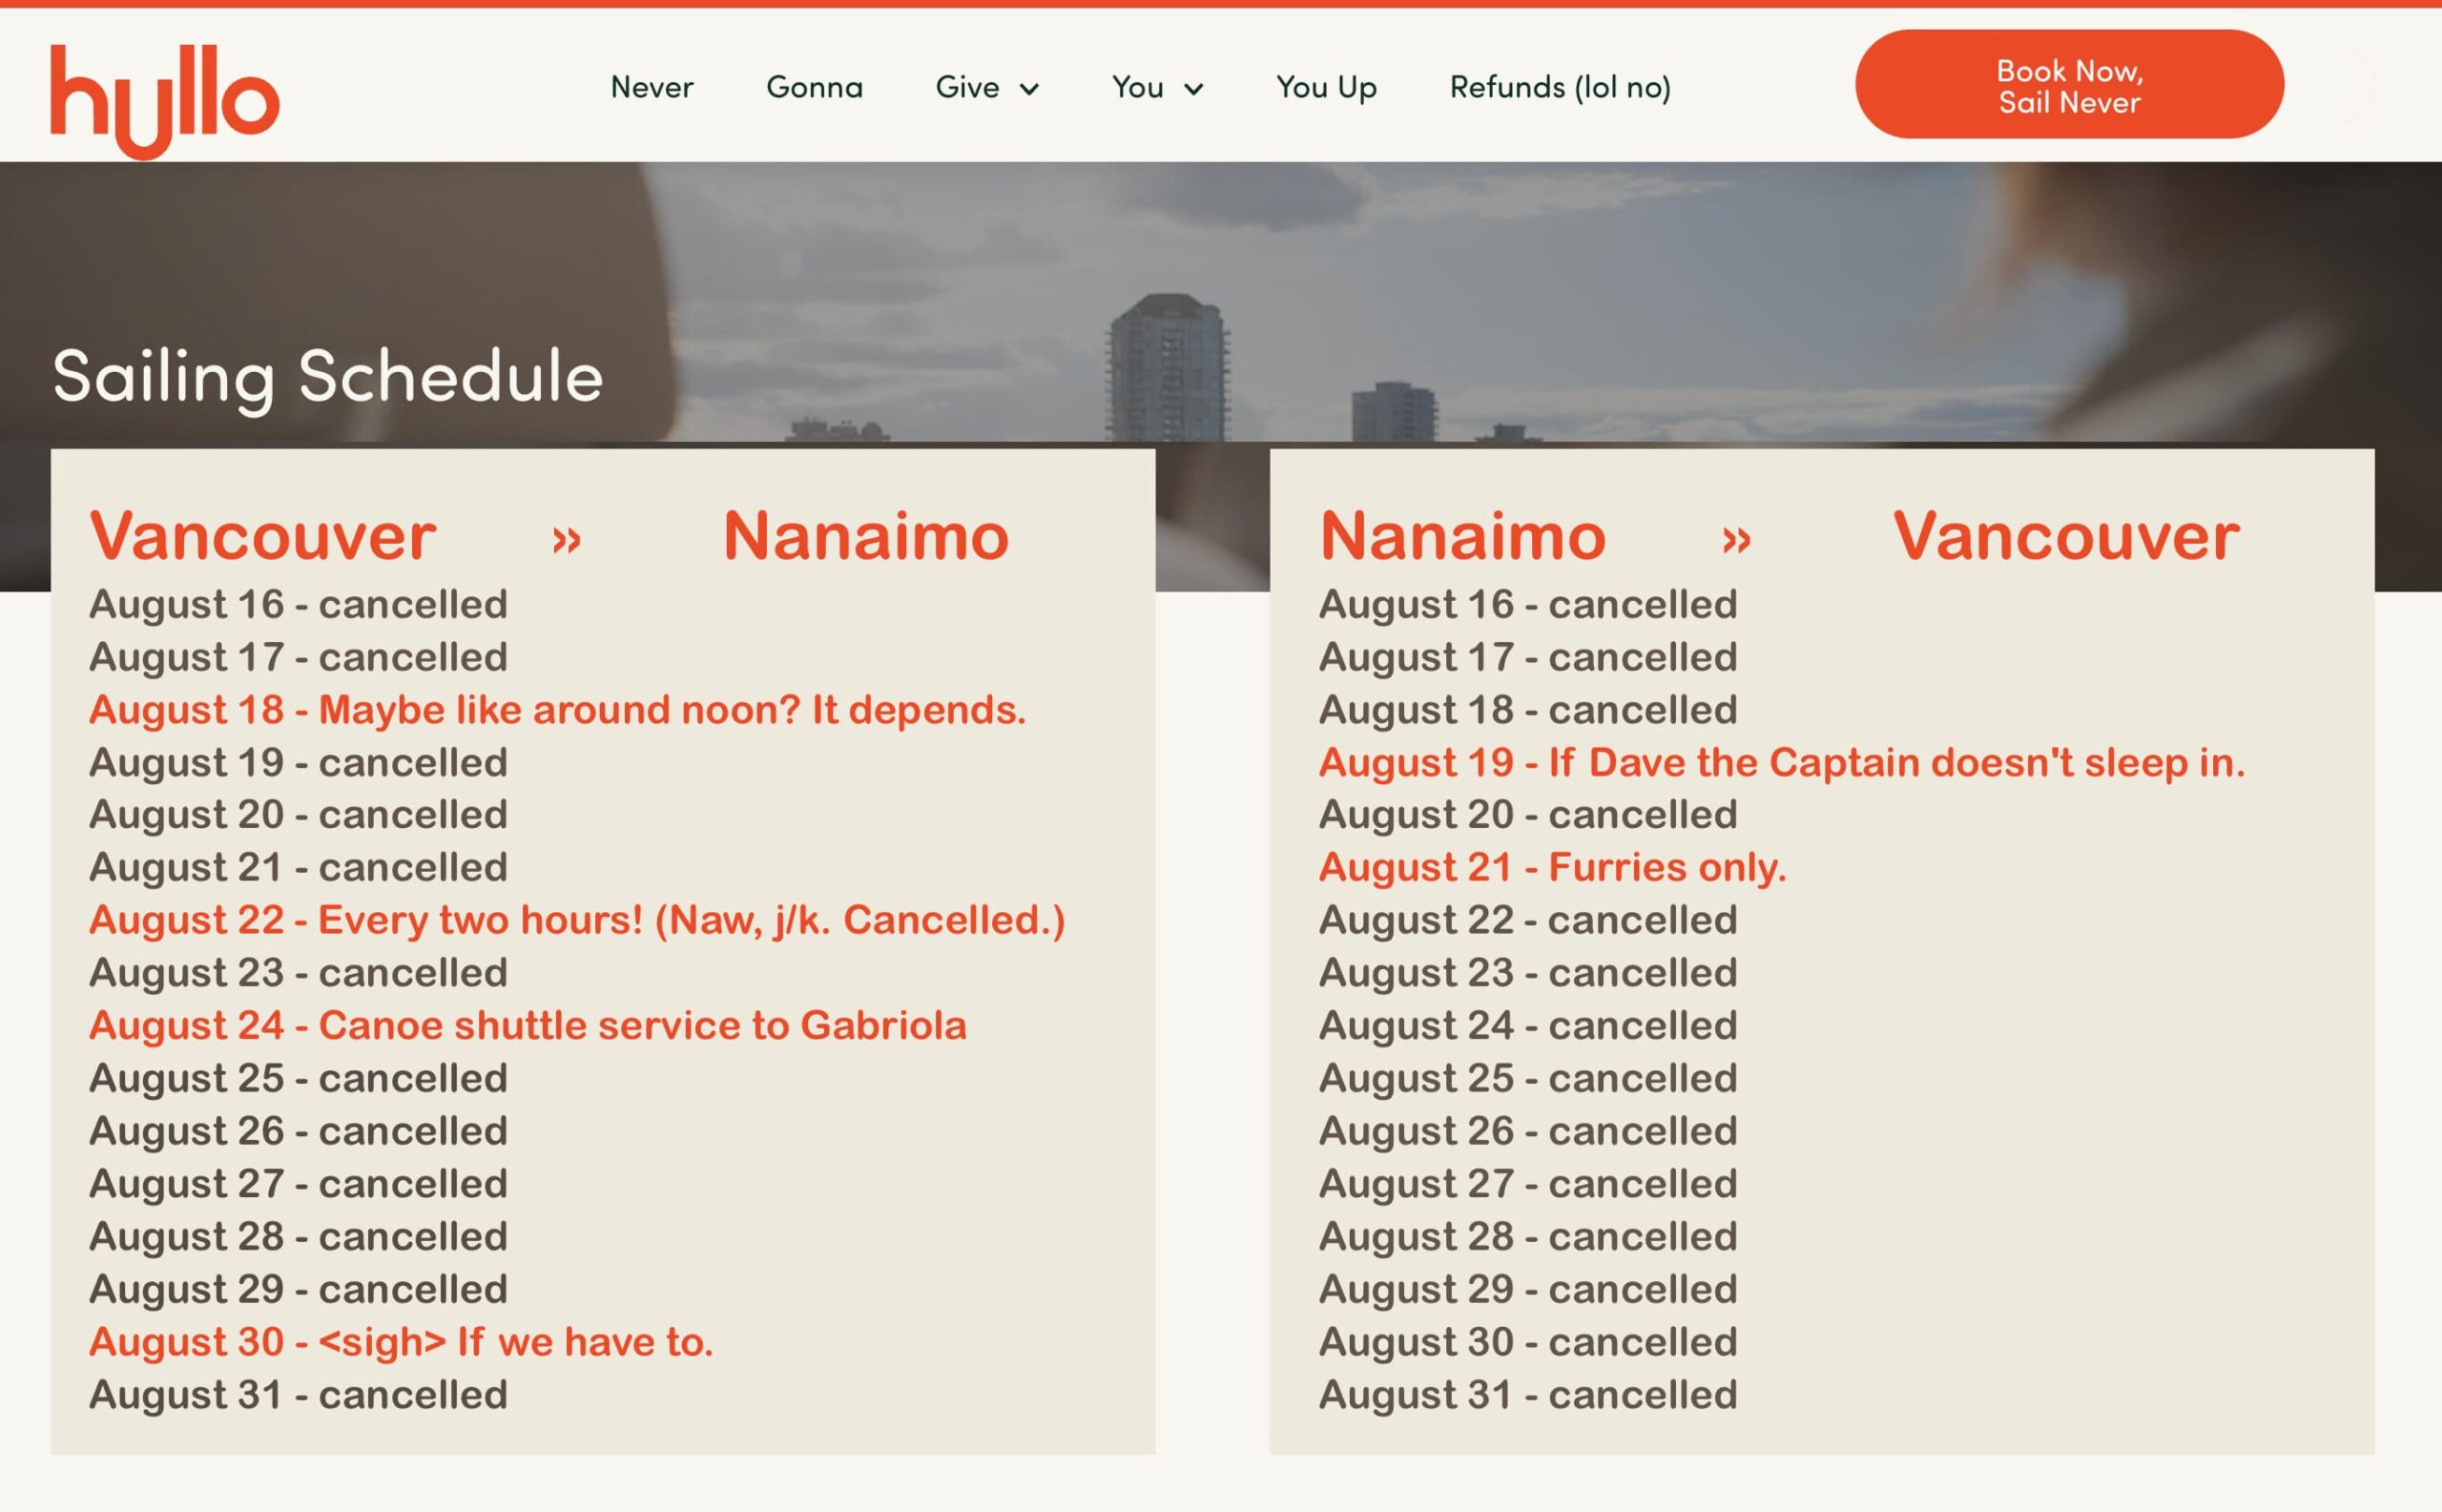Click the 'You' dropdown arrow
Screen dimensions: 2442x1512
pyautogui.click(x=1193, y=87)
